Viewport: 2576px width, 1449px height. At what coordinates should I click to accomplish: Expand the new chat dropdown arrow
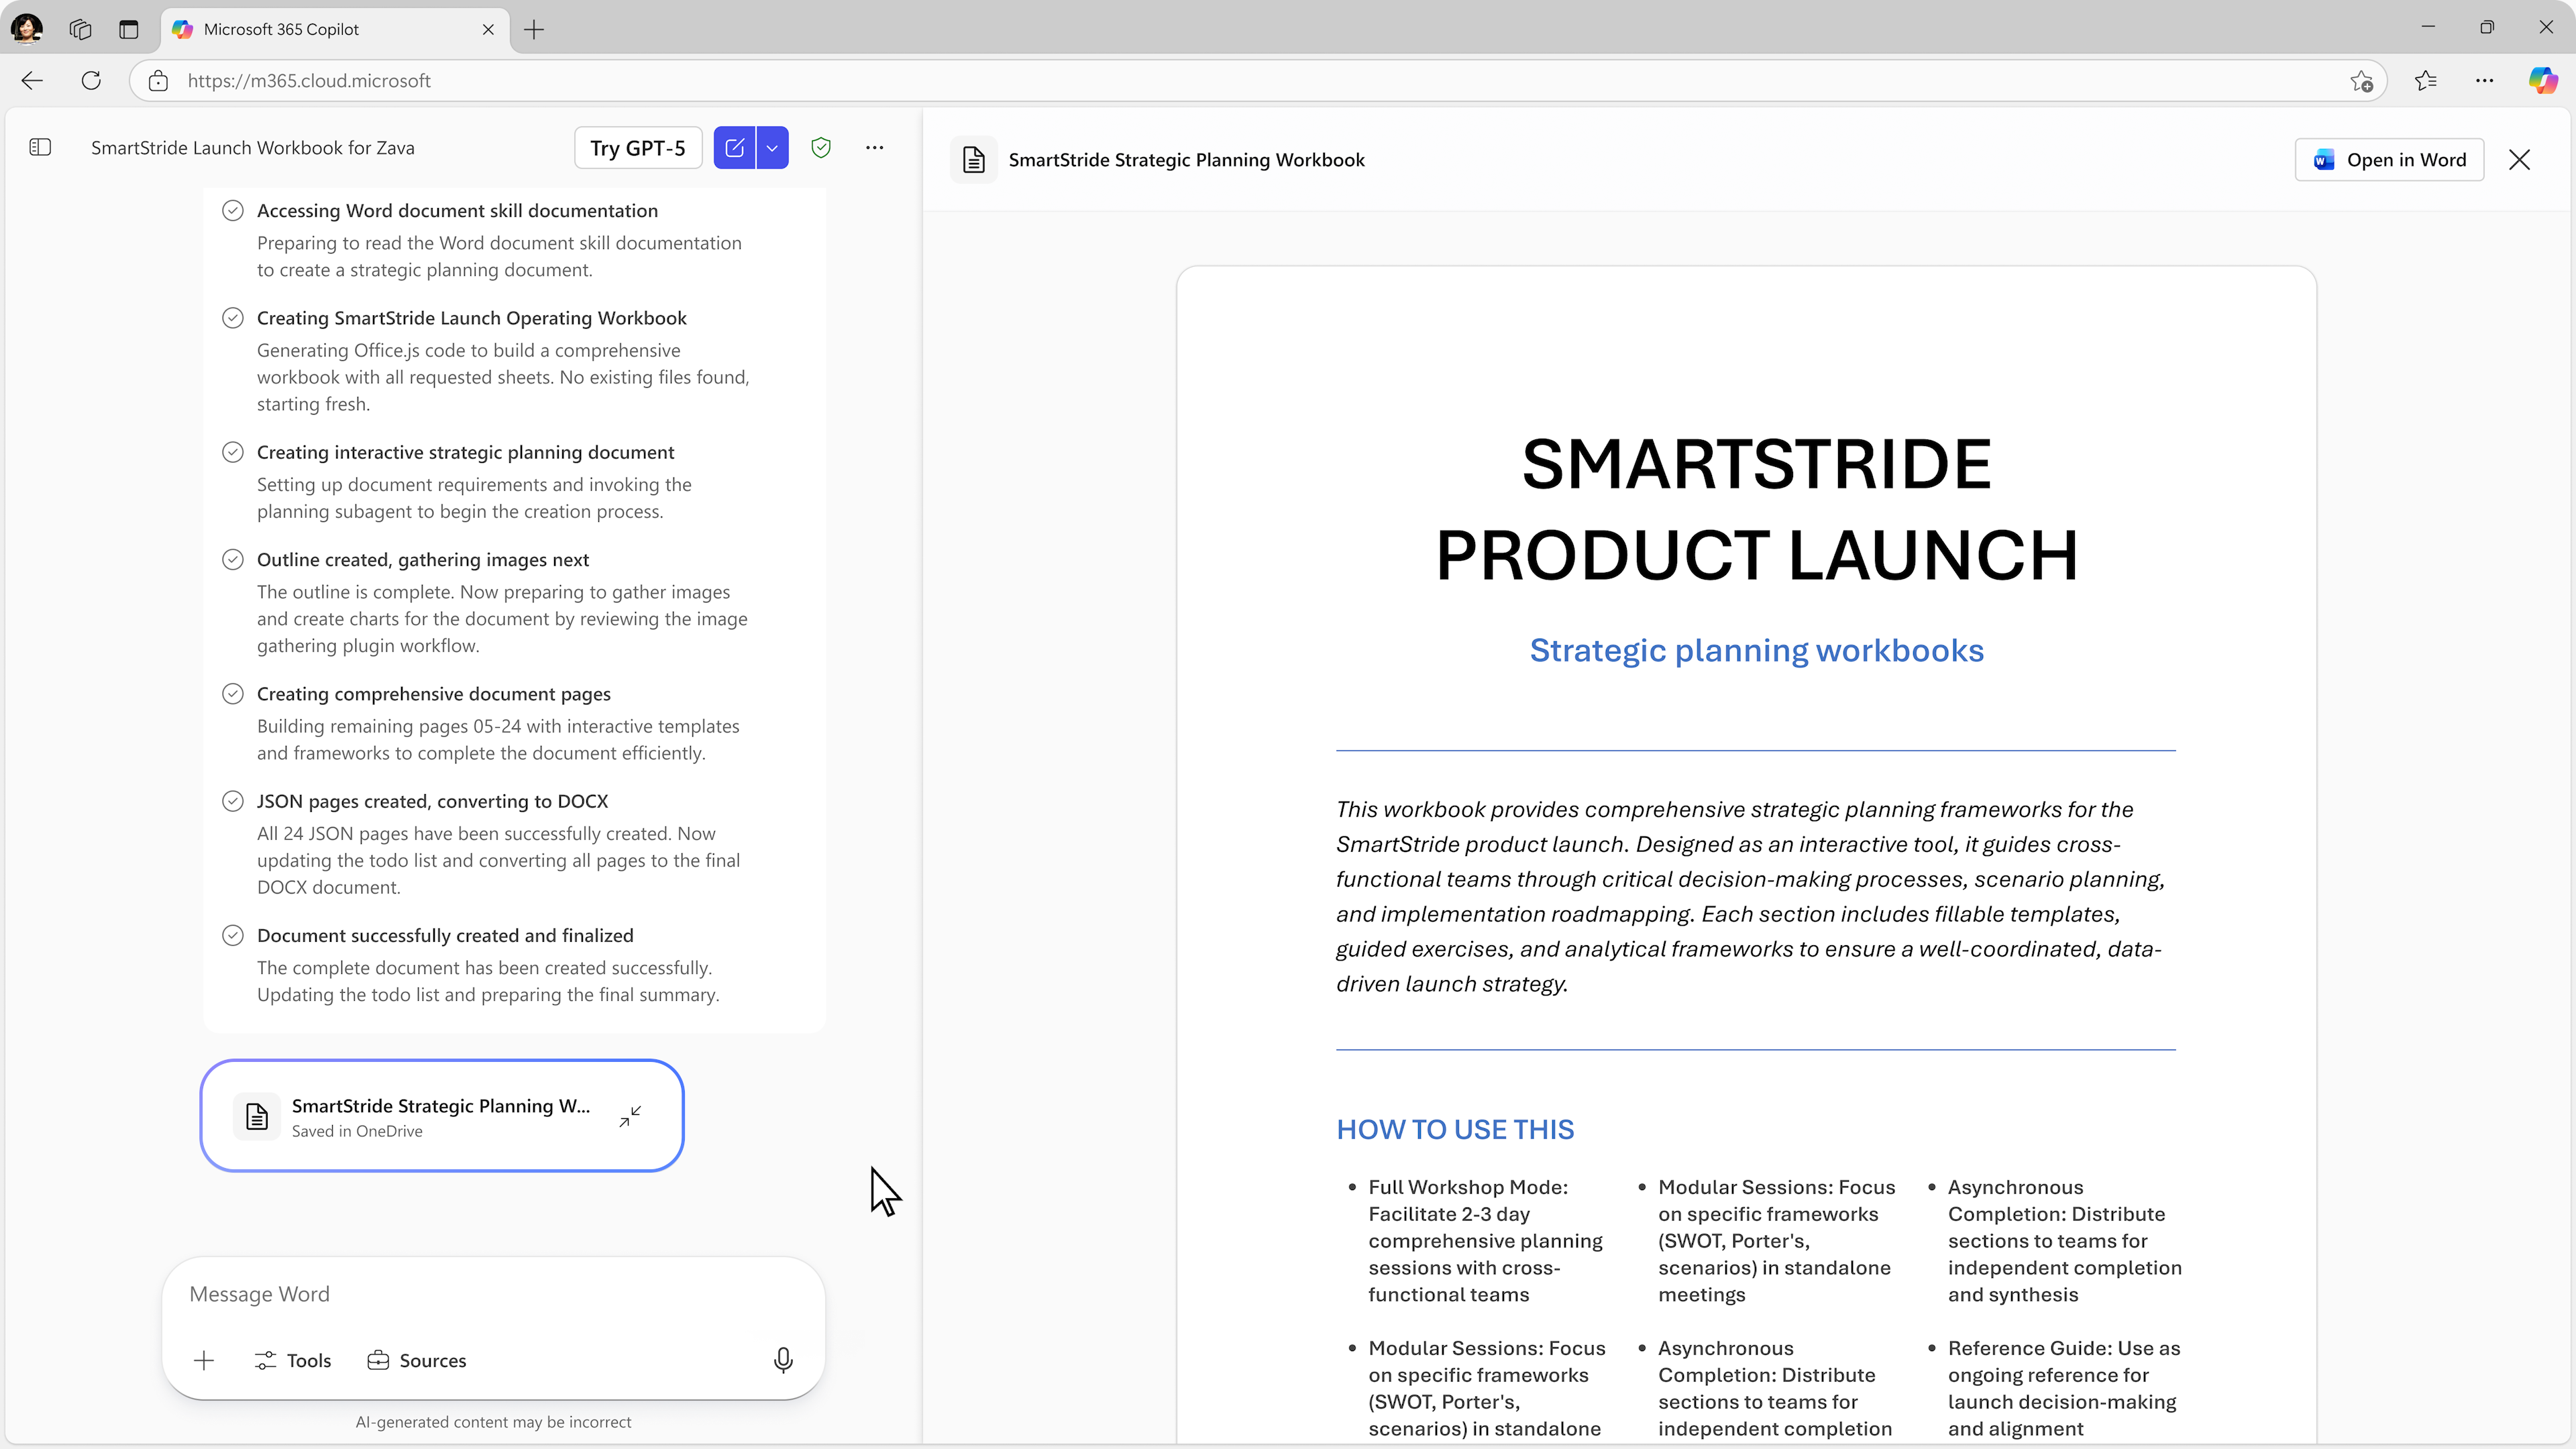[772, 147]
